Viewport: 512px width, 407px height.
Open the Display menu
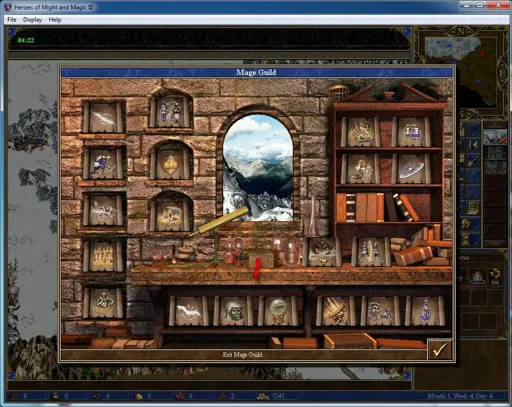click(x=32, y=20)
